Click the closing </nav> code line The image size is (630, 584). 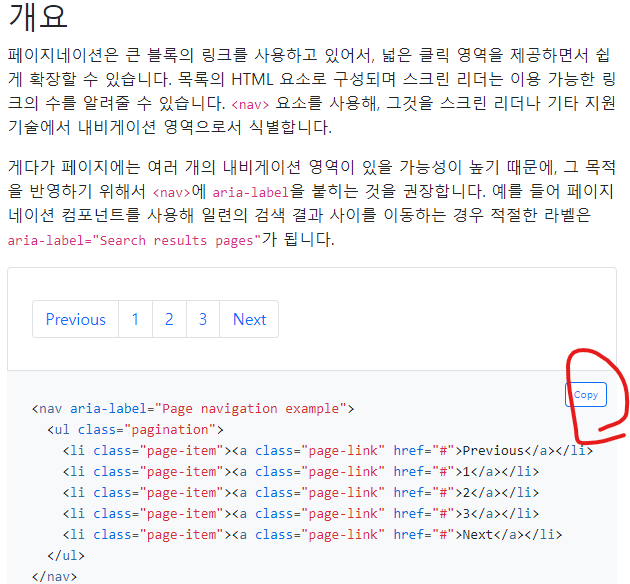pos(54,576)
